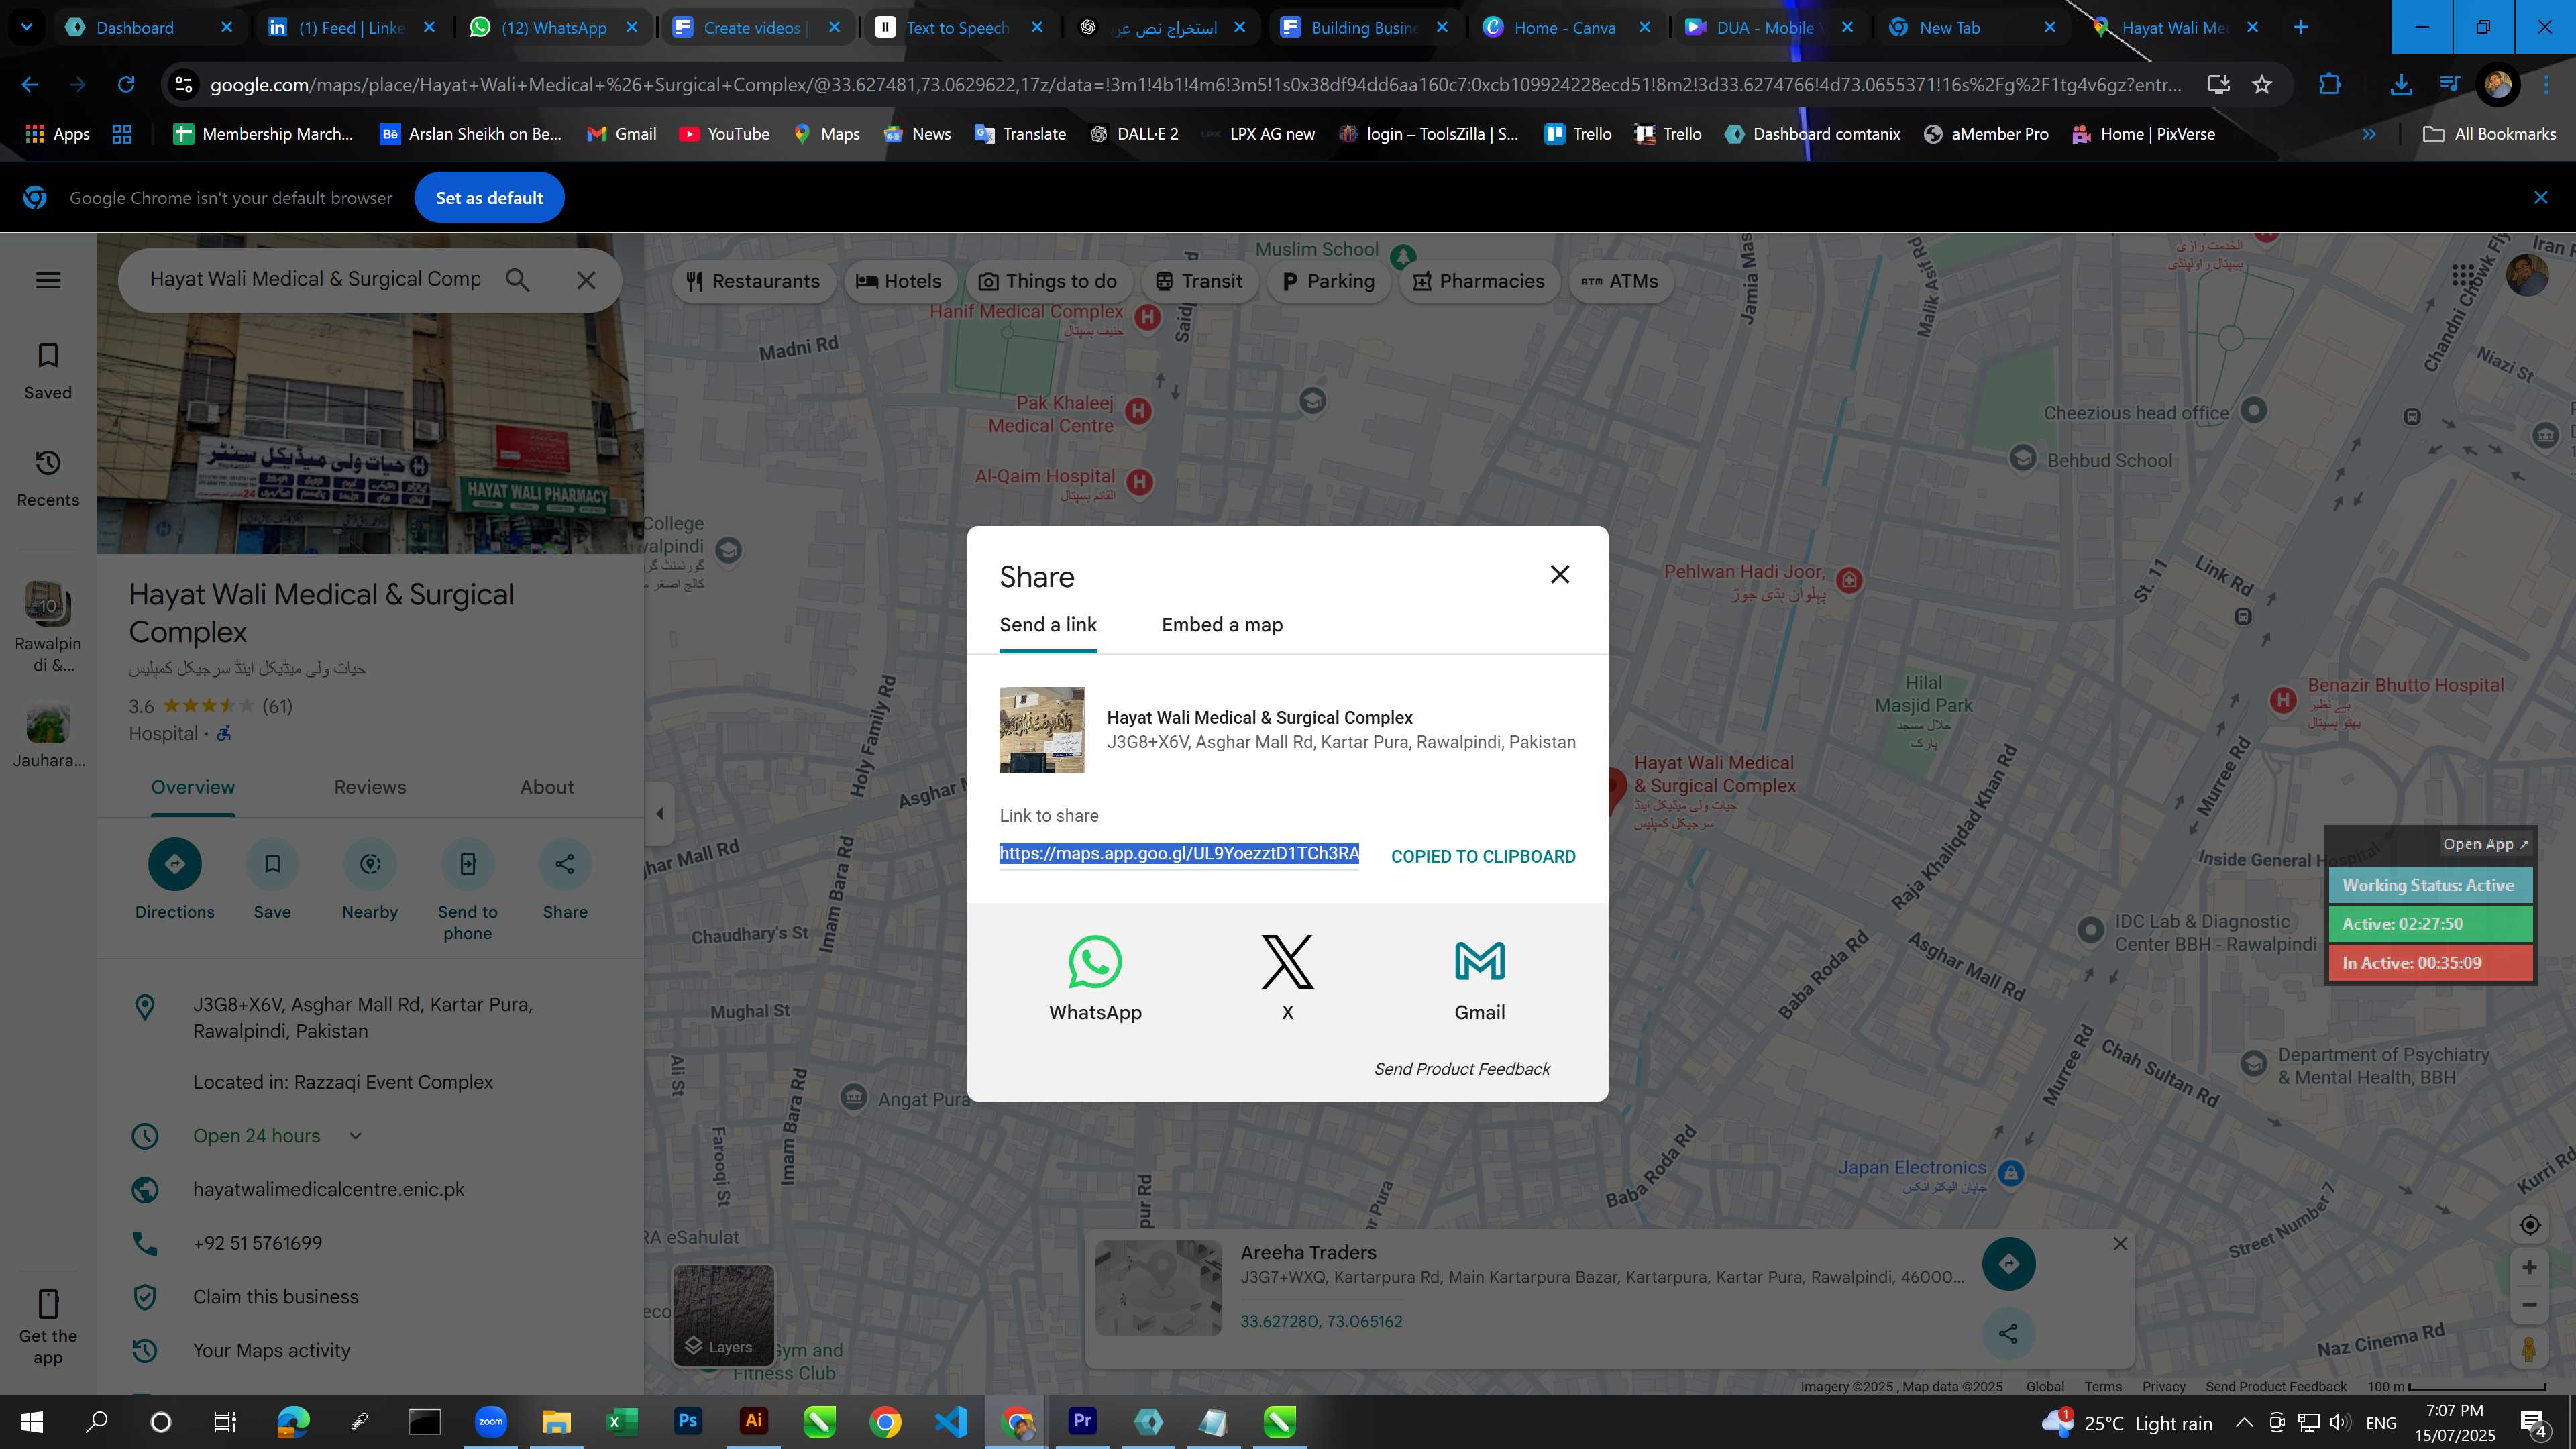Open the tab search dropdown arrow
Viewport: 2576px width, 1449px height.
(27, 27)
